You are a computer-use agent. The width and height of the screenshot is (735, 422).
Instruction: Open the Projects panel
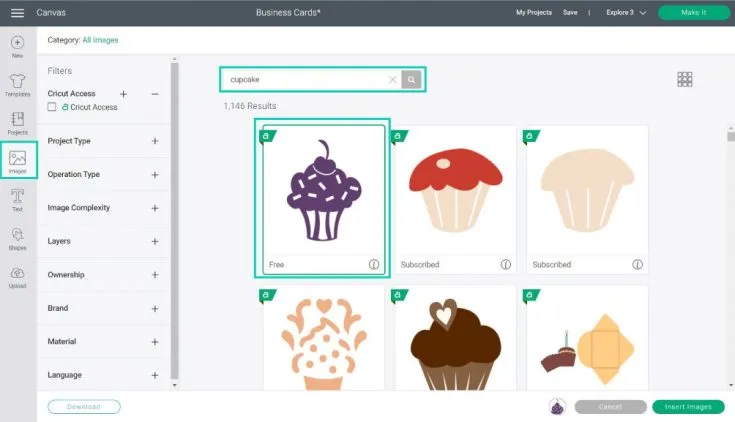pos(17,122)
